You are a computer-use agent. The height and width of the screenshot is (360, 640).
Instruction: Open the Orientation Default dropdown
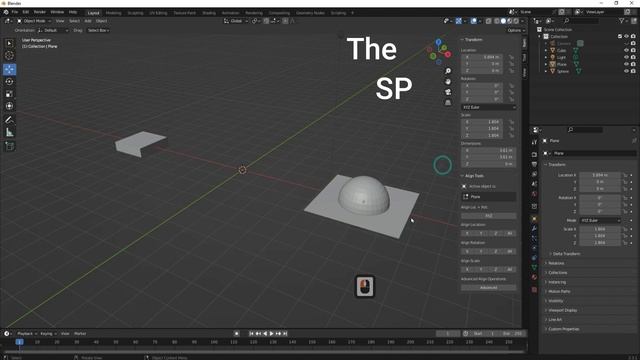[52, 30]
